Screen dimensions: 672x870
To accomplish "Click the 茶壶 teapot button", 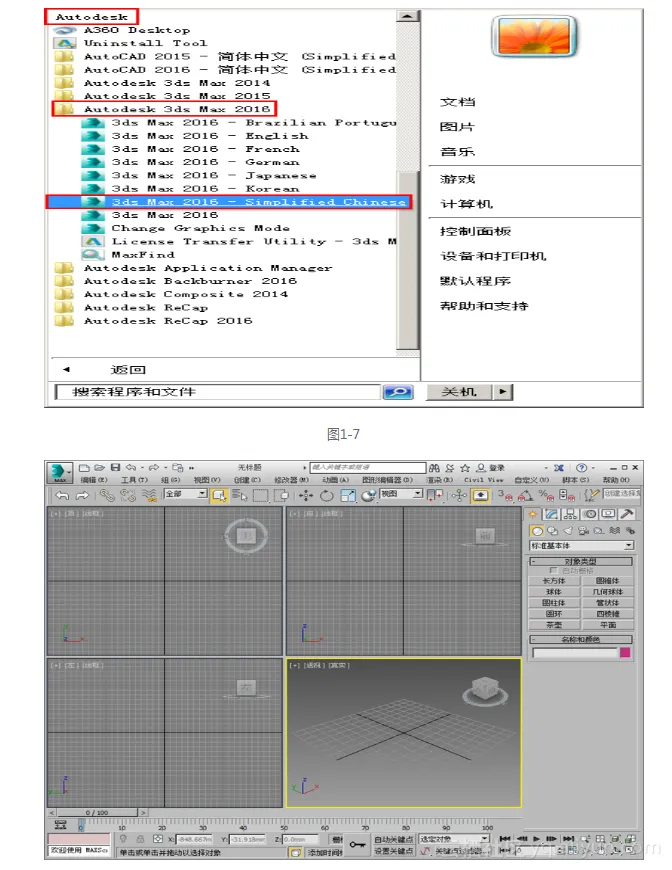I will (x=554, y=624).
